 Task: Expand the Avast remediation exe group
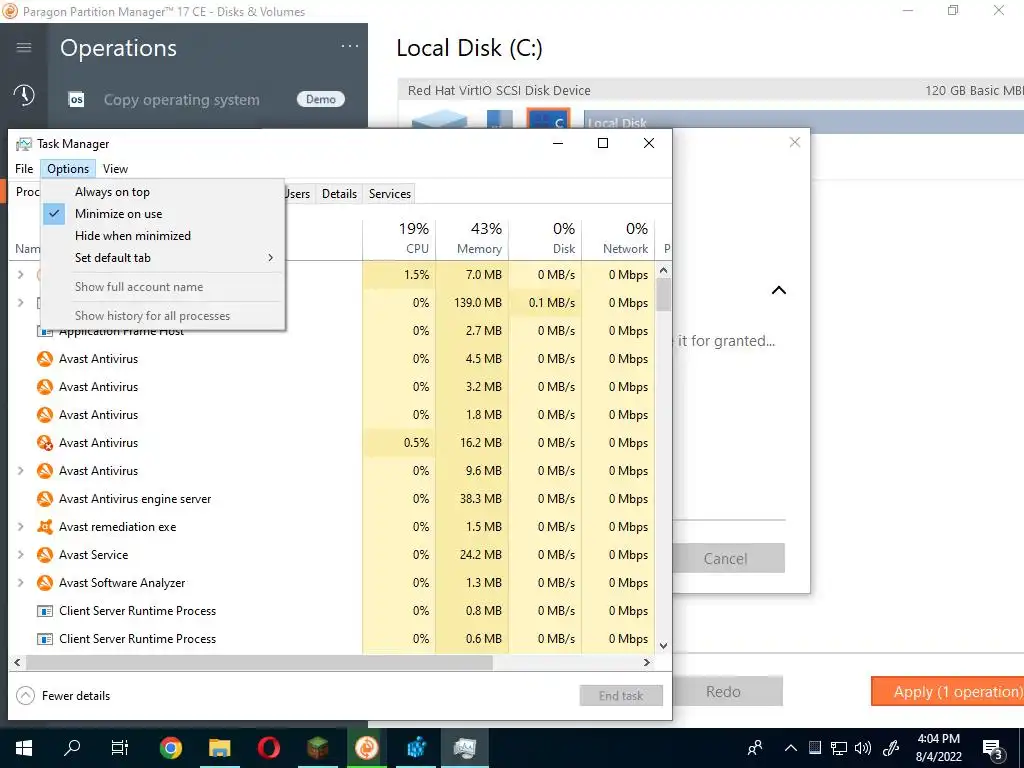pos(20,527)
